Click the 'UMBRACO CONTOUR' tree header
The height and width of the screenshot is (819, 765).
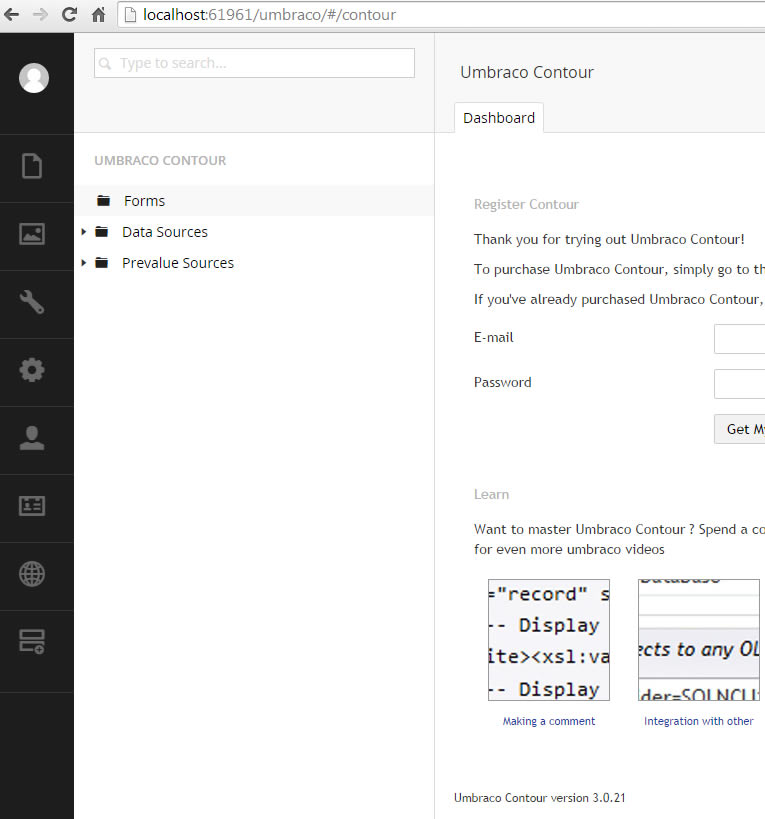pyautogui.click(x=160, y=160)
